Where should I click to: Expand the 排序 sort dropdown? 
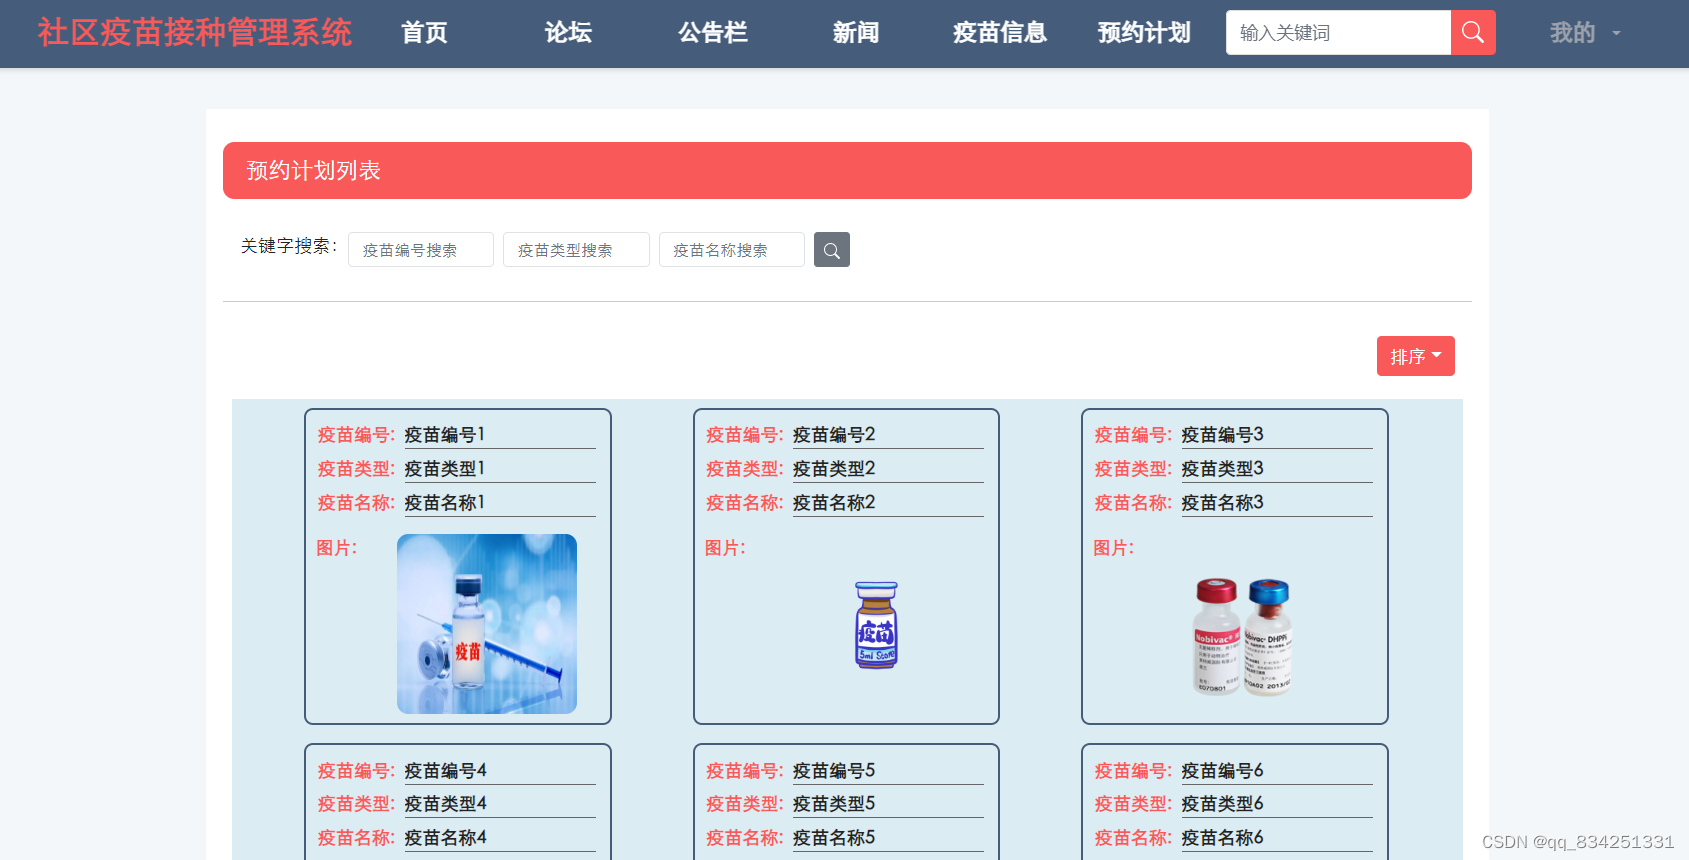tap(1416, 356)
